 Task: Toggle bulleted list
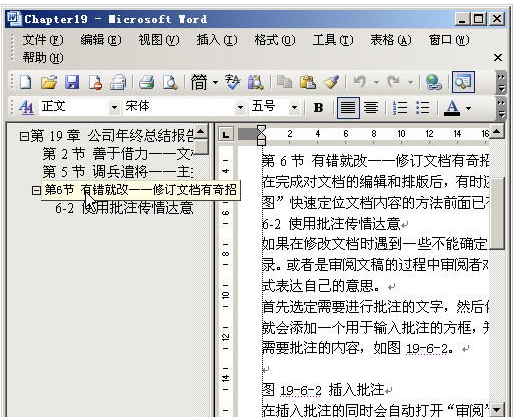click(423, 107)
